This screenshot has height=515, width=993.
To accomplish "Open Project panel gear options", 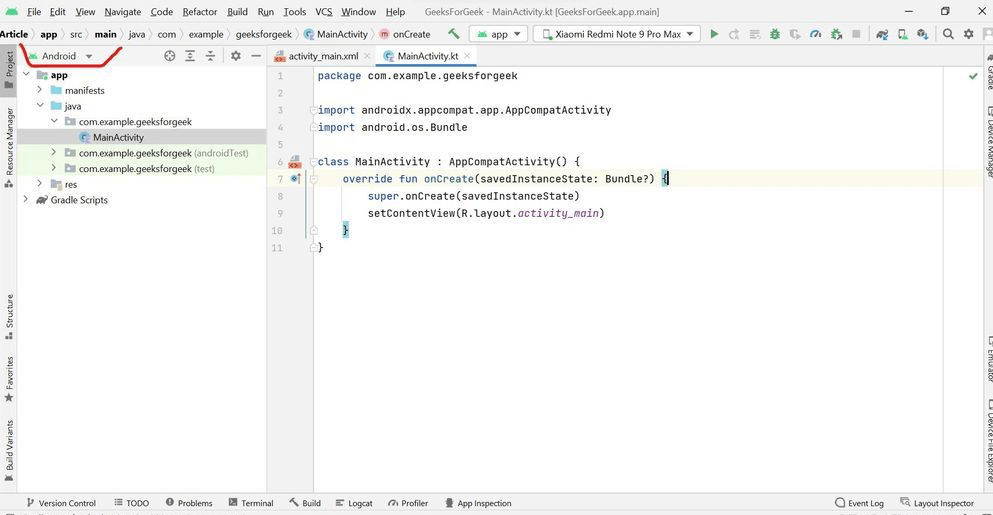I will click(236, 56).
